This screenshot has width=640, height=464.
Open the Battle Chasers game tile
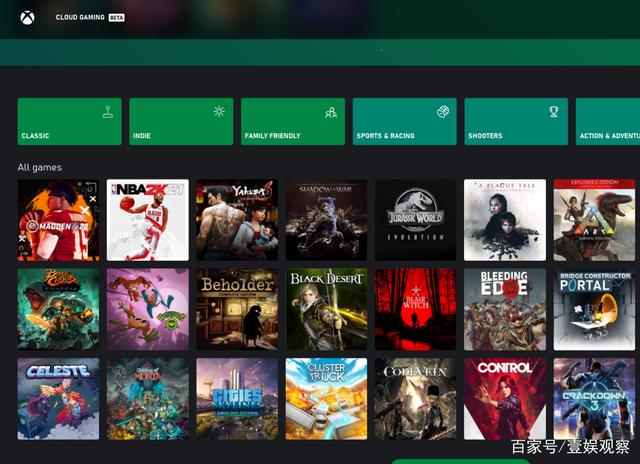coord(58,309)
